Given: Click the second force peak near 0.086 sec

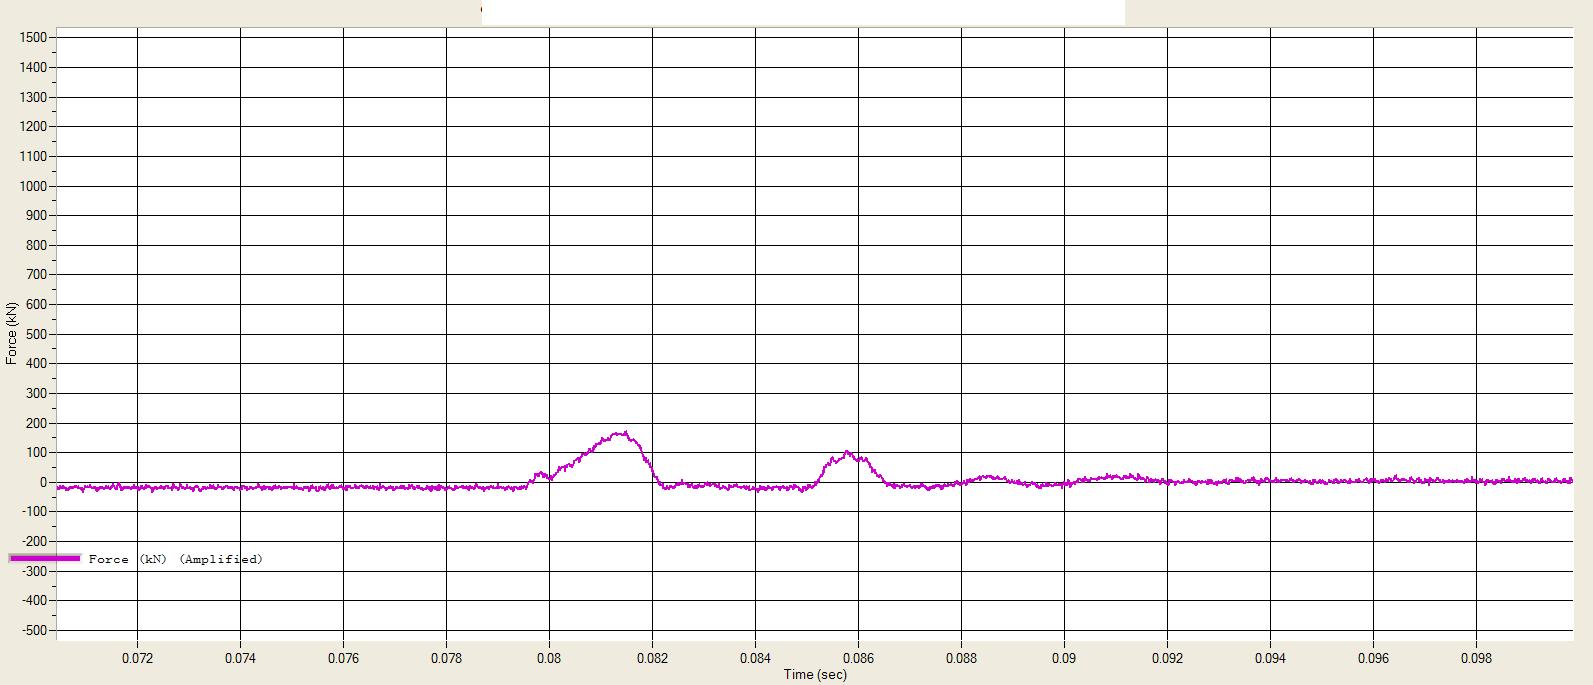Looking at the screenshot, I should click(847, 453).
